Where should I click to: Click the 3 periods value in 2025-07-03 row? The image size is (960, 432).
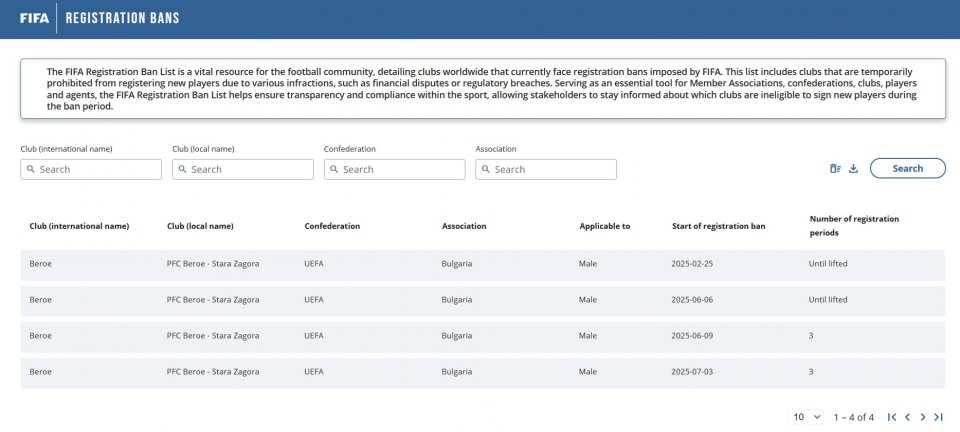(811, 372)
